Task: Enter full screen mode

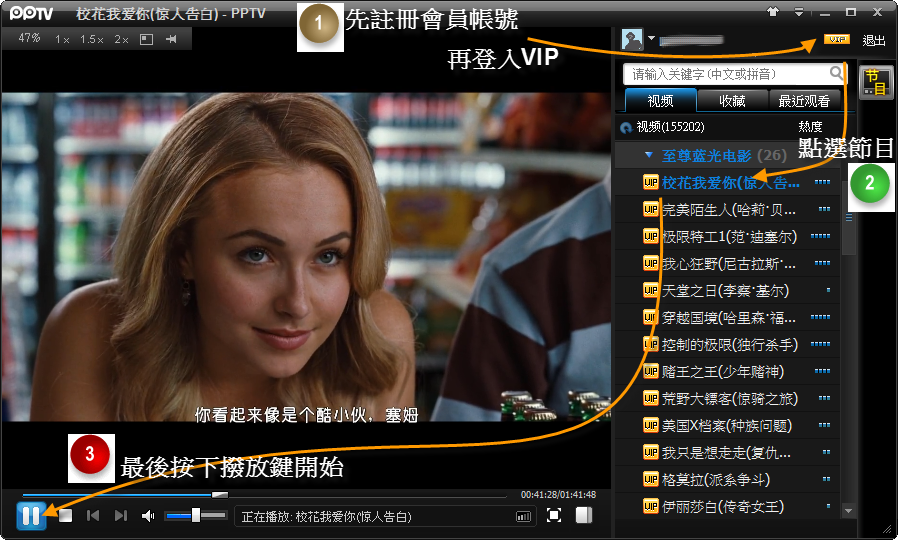Action: pos(553,515)
